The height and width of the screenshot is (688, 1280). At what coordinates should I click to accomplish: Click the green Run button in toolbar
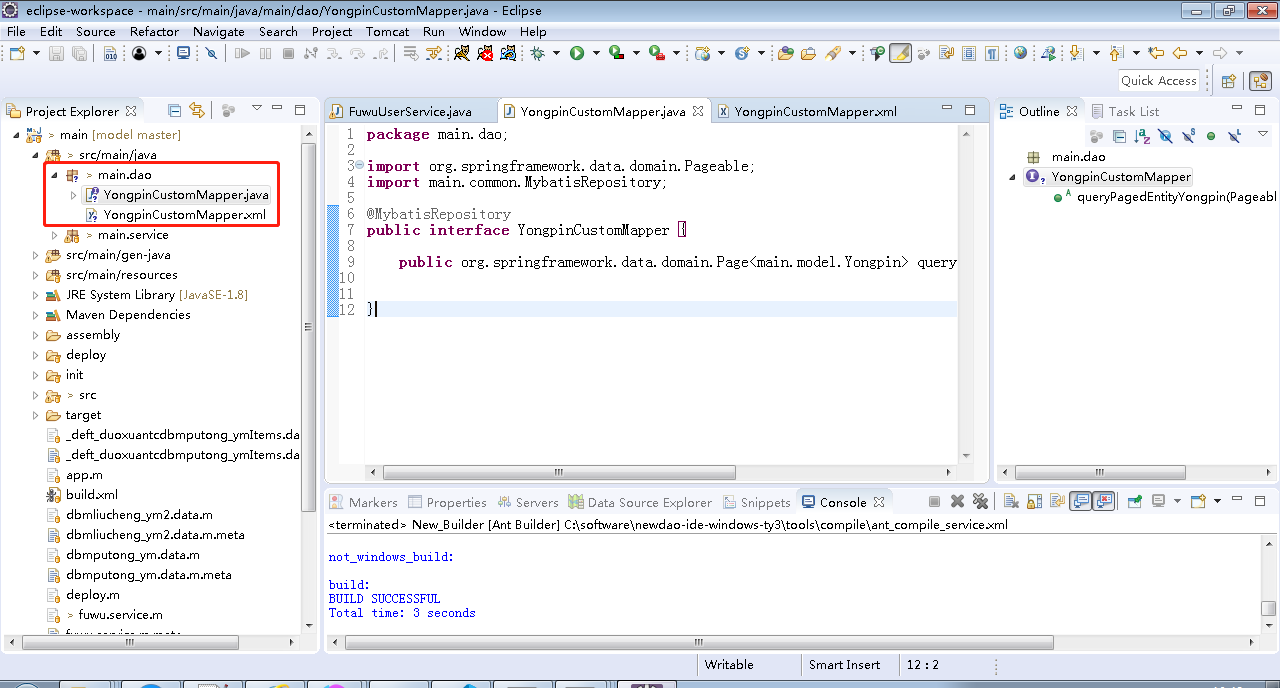[577, 53]
